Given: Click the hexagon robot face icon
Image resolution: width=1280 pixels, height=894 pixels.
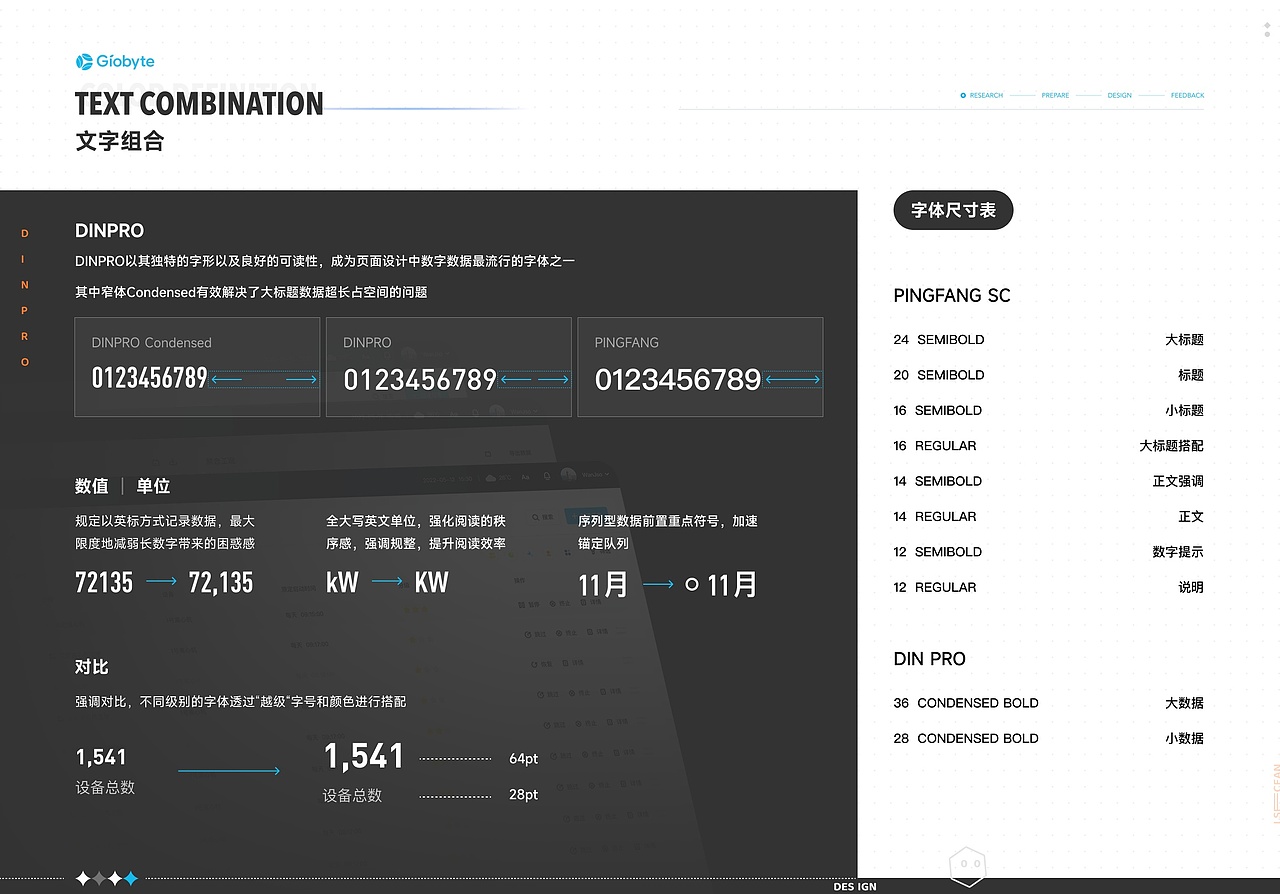Looking at the screenshot, I should coord(967,867).
